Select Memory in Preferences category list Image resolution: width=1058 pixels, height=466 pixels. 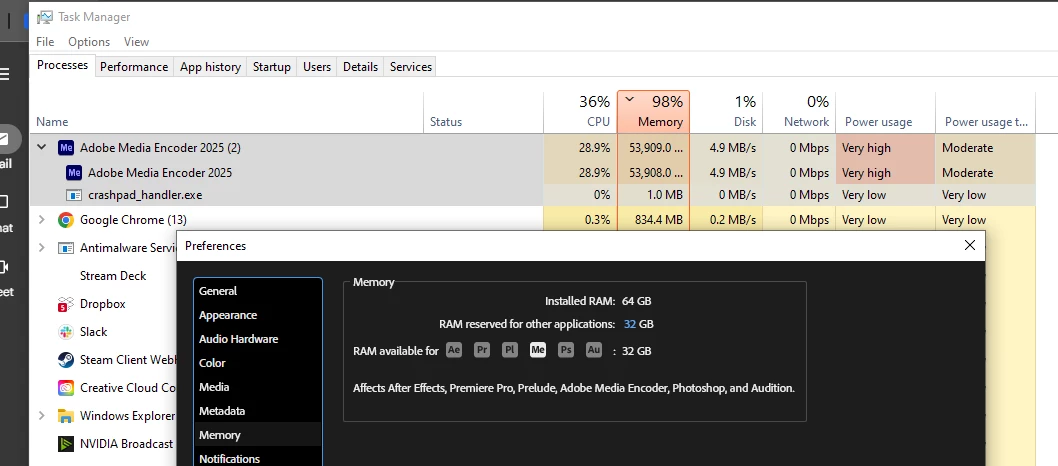tap(258, 435)
